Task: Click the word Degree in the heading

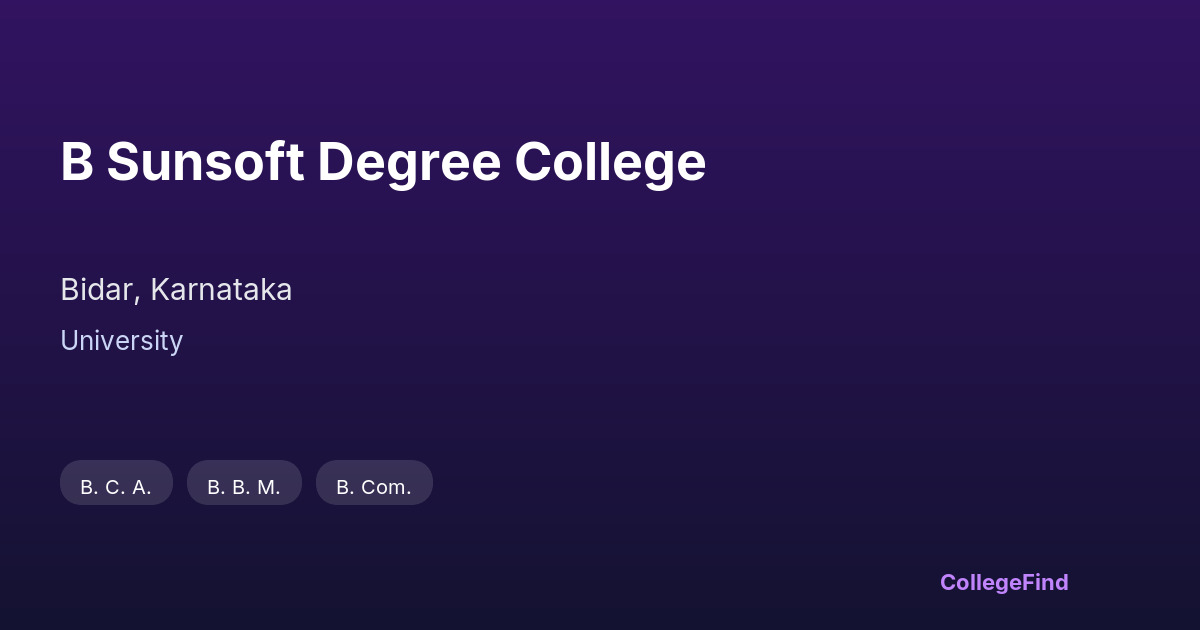Action: point(409,162)
